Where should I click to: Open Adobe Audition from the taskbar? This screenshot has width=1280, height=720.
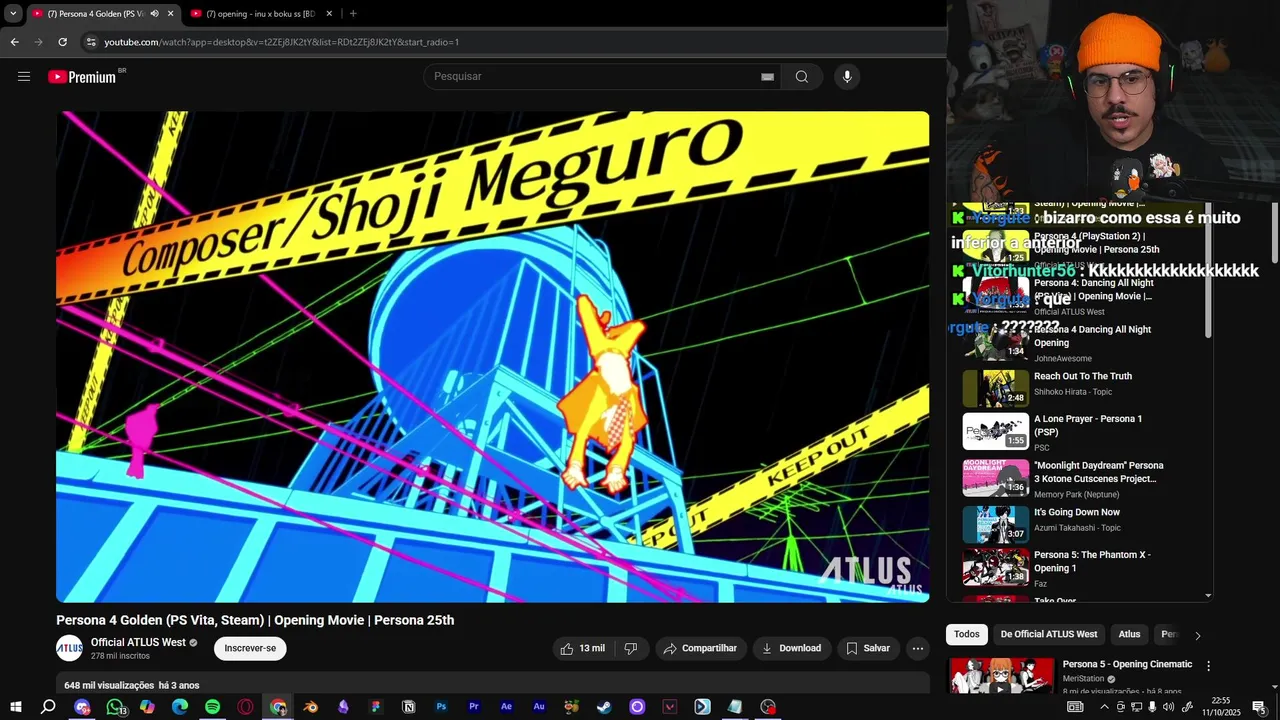(x=539, y=707)
